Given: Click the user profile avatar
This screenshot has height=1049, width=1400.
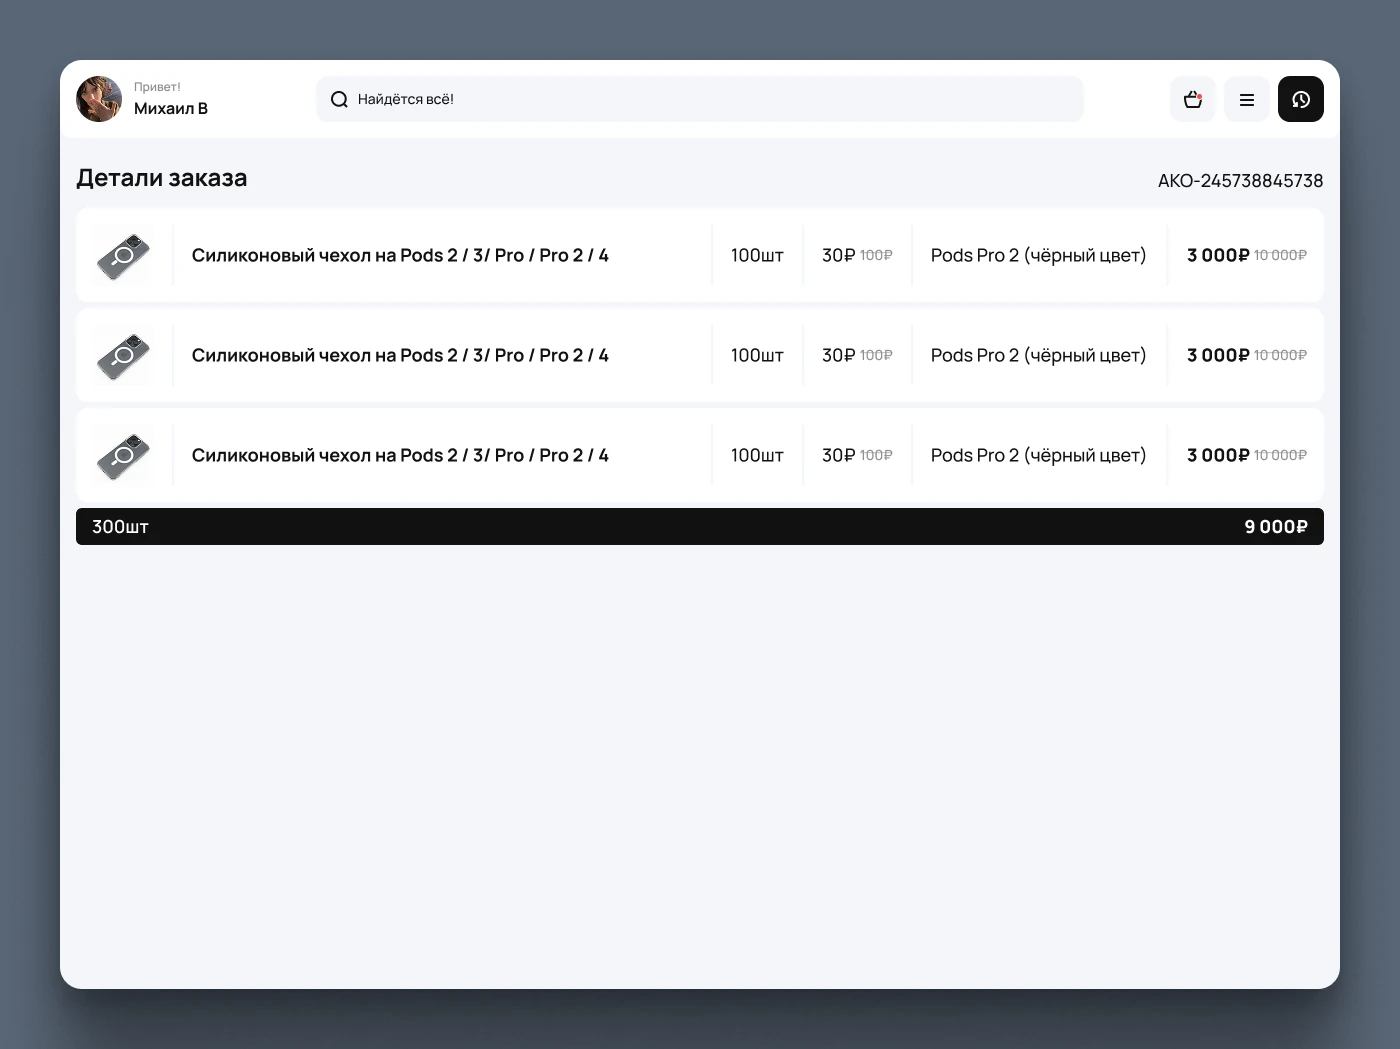Looking at the screenshot, I should coord(99,99).
